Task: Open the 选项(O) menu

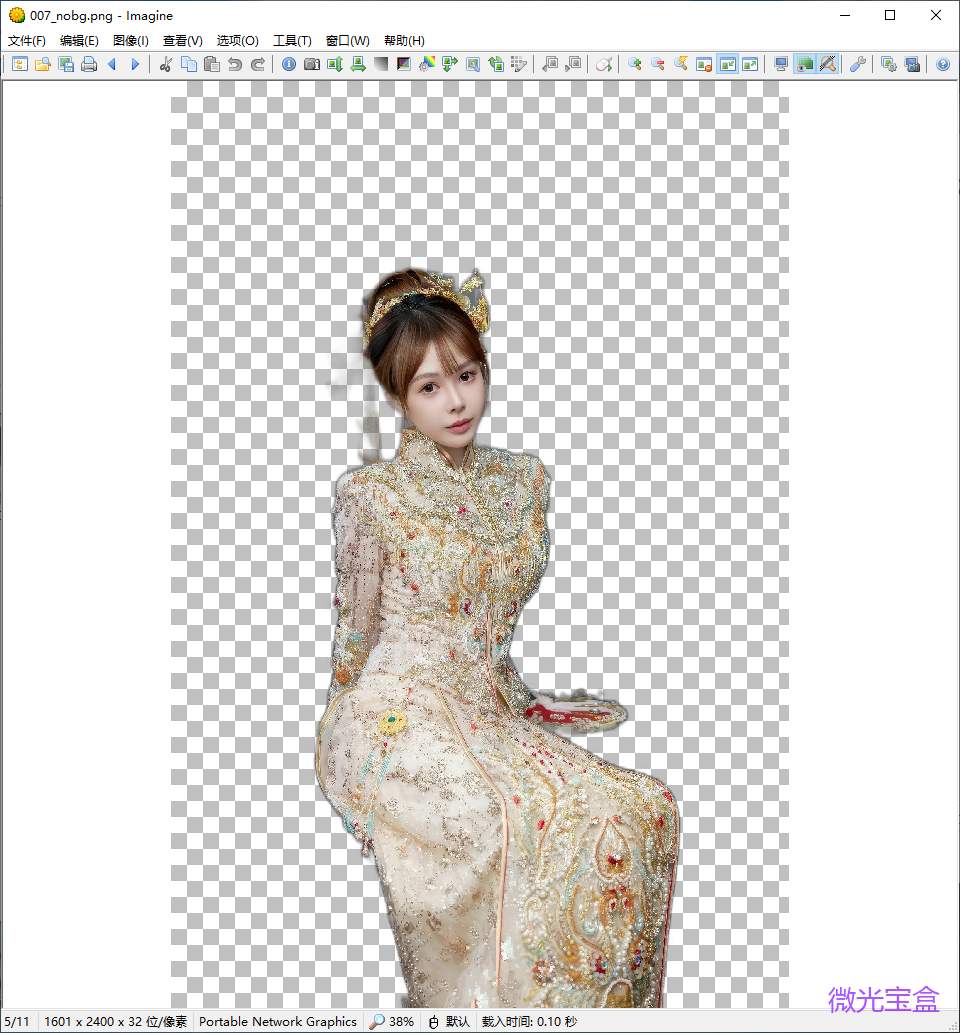Action: coord(237,41)
